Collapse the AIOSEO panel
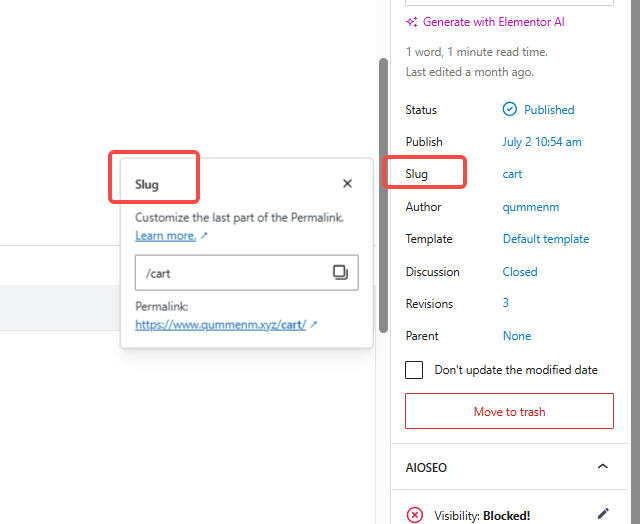This screenshot has width=640, height=524. 602,467
